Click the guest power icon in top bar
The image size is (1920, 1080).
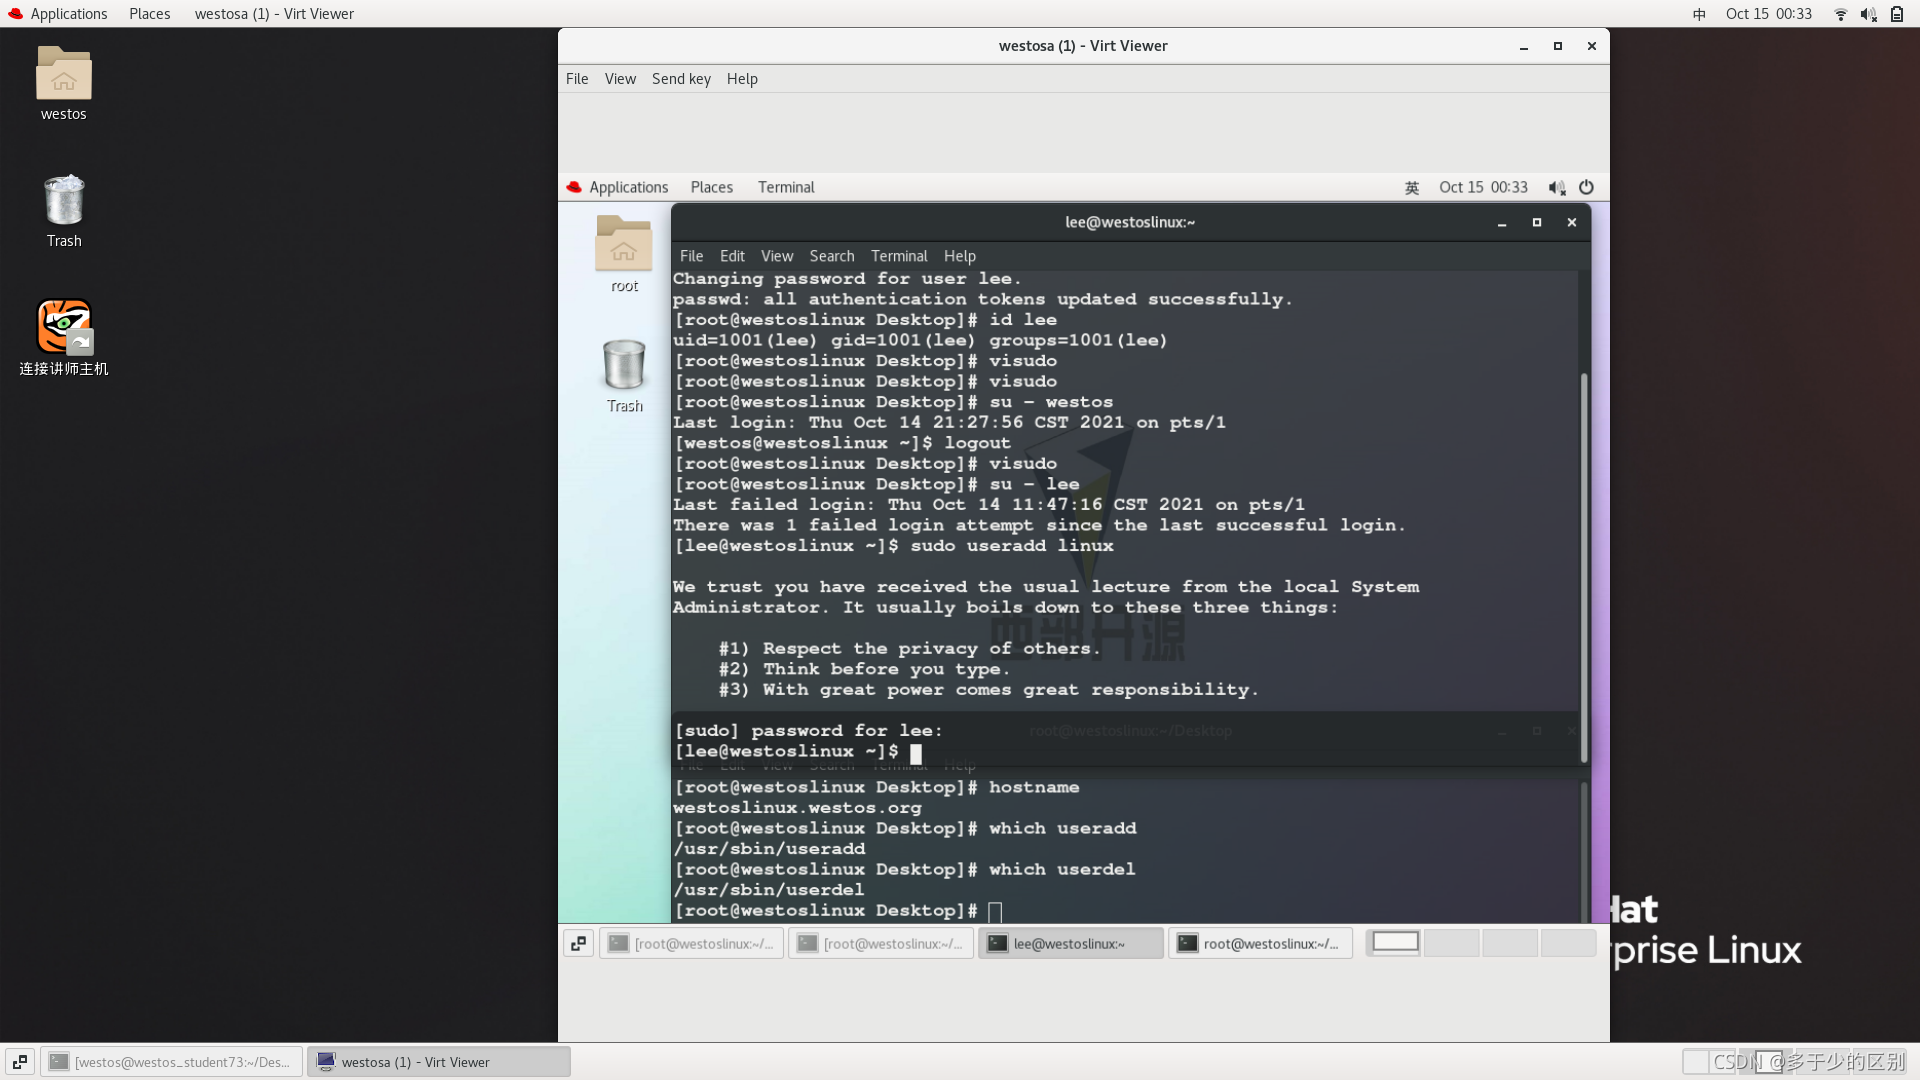pos(1586,187)
